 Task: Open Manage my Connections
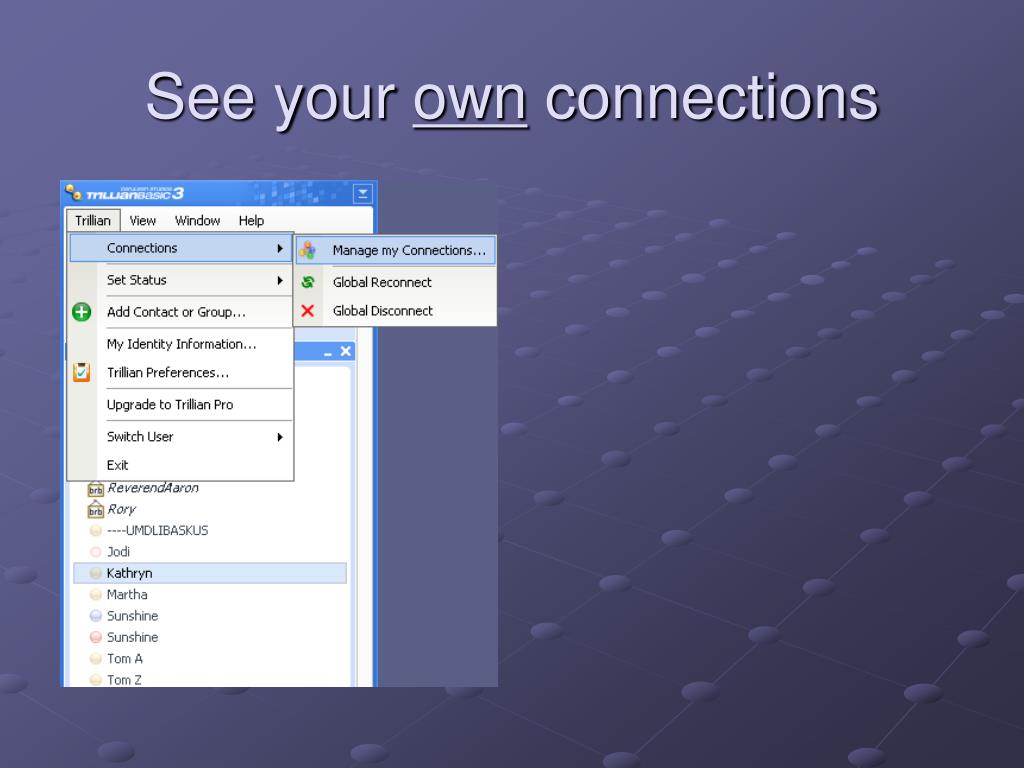point(396,250)
